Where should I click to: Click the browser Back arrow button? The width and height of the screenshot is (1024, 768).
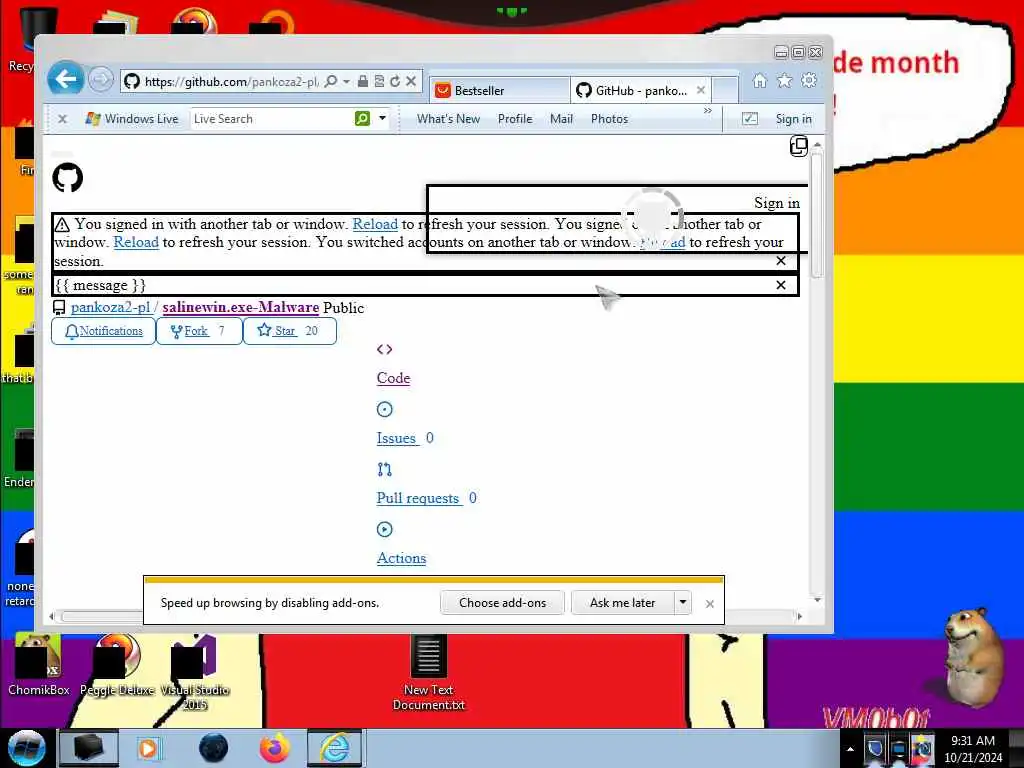tap(65, 80)
